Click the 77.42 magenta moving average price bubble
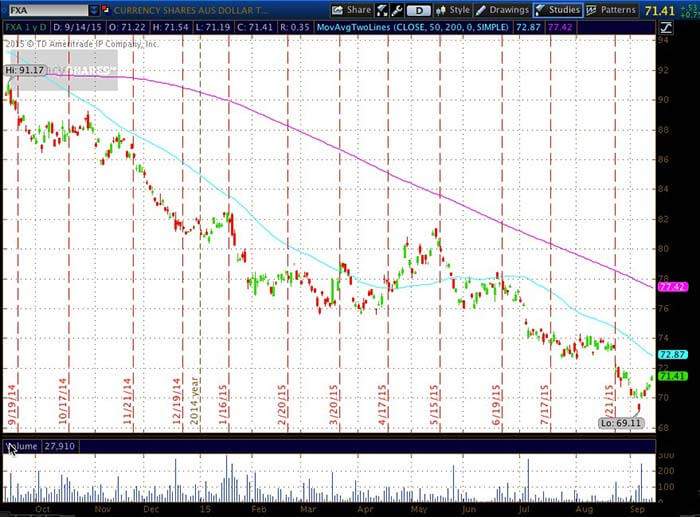The width and height of the screenshot is (700, 517). 671,287
